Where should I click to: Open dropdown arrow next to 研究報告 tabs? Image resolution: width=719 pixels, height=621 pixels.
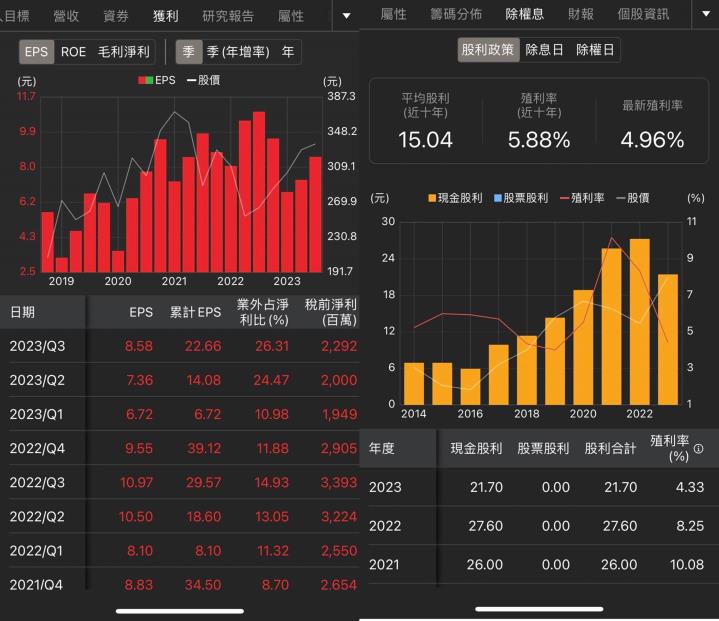click(346, 16)
